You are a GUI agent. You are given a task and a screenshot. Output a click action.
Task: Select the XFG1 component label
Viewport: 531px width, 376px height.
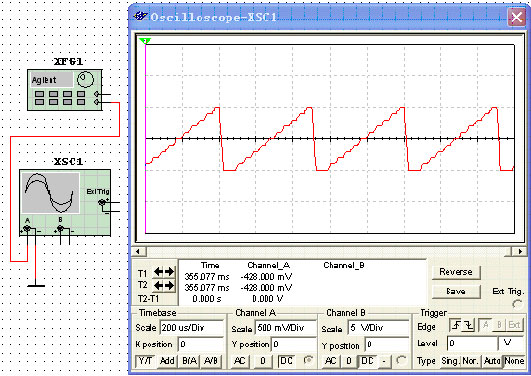[68, 62]
